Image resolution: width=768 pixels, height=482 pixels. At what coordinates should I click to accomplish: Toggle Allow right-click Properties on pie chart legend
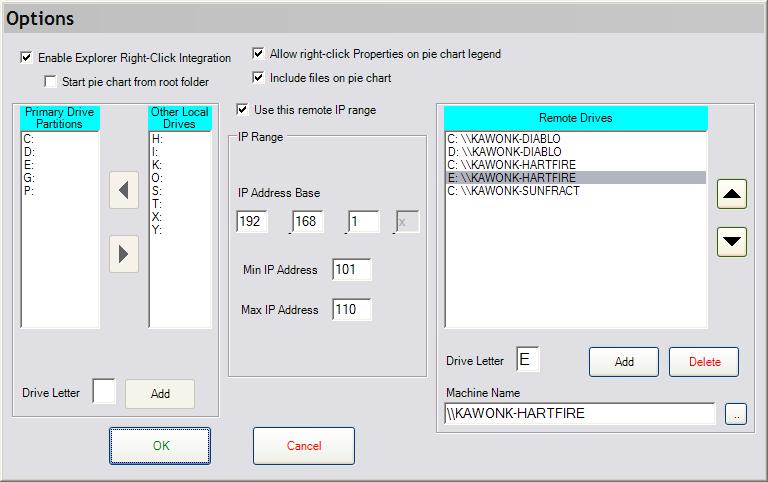[x=259, y=54]
